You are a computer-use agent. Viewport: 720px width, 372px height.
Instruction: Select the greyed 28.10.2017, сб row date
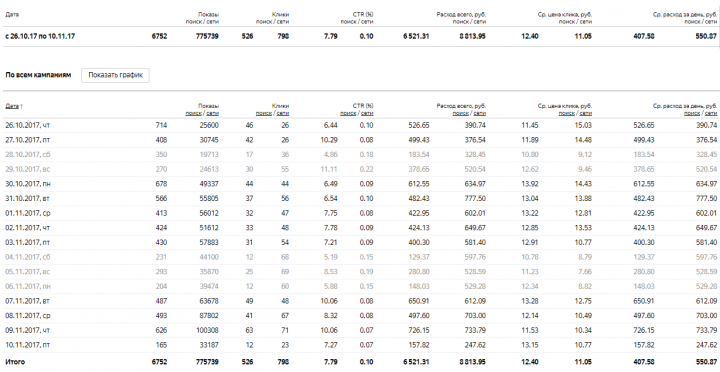pos(28,155)
